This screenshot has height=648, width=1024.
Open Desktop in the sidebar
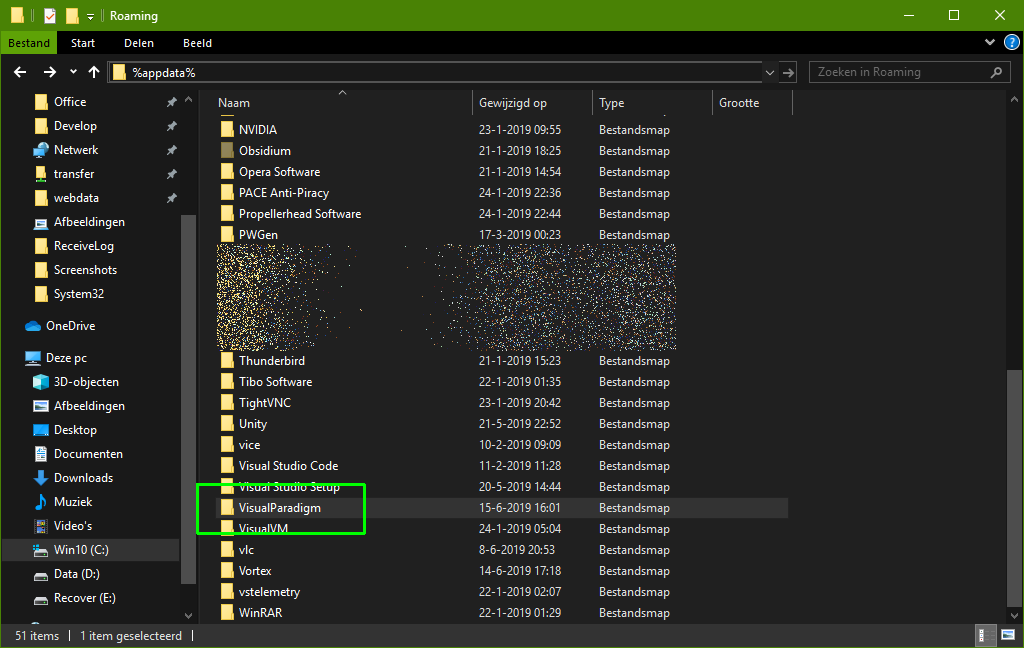pos(75,430)
